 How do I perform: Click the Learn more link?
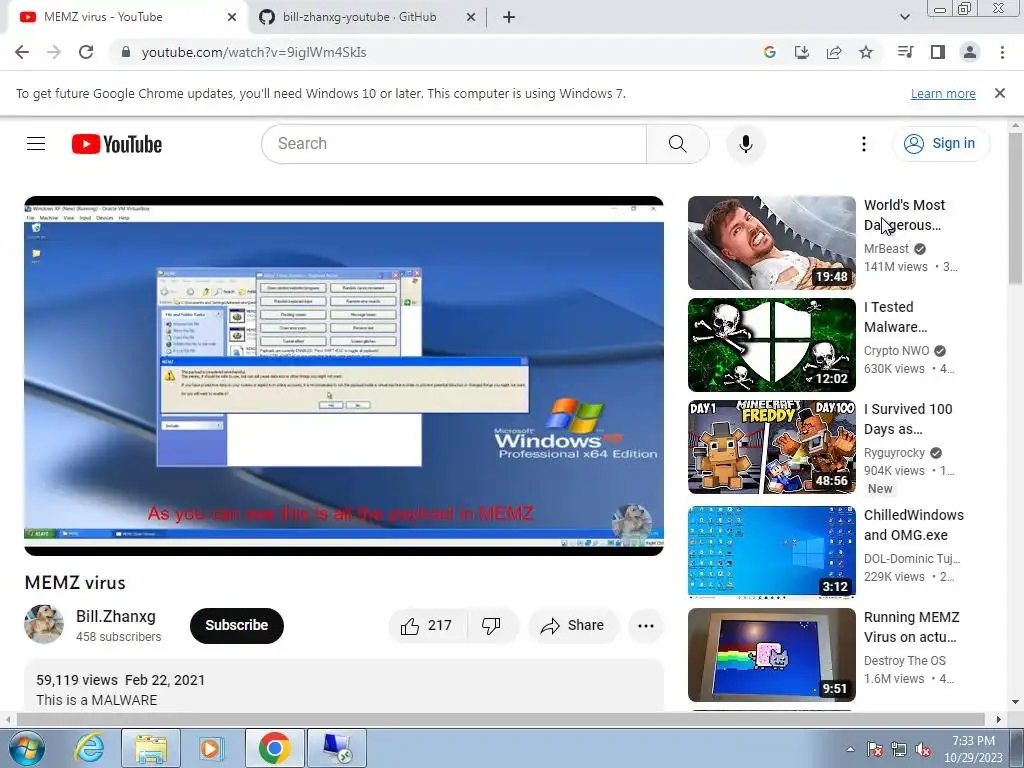(943, 93)
